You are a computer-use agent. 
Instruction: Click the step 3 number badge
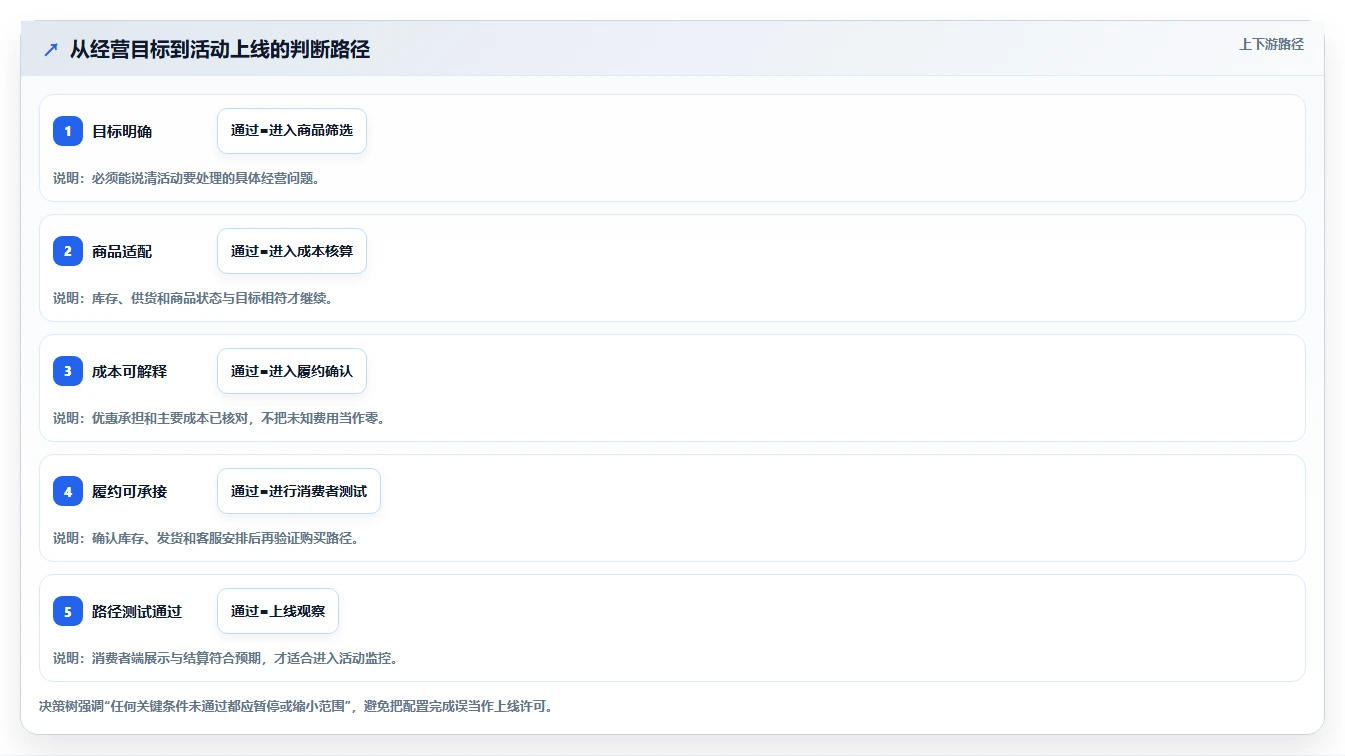click(68, 371)
